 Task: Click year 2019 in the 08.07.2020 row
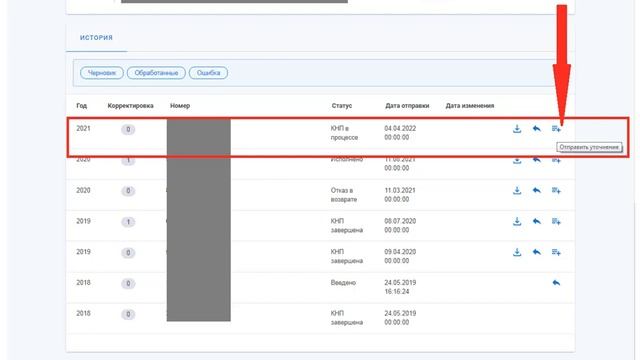click(83, 221)
